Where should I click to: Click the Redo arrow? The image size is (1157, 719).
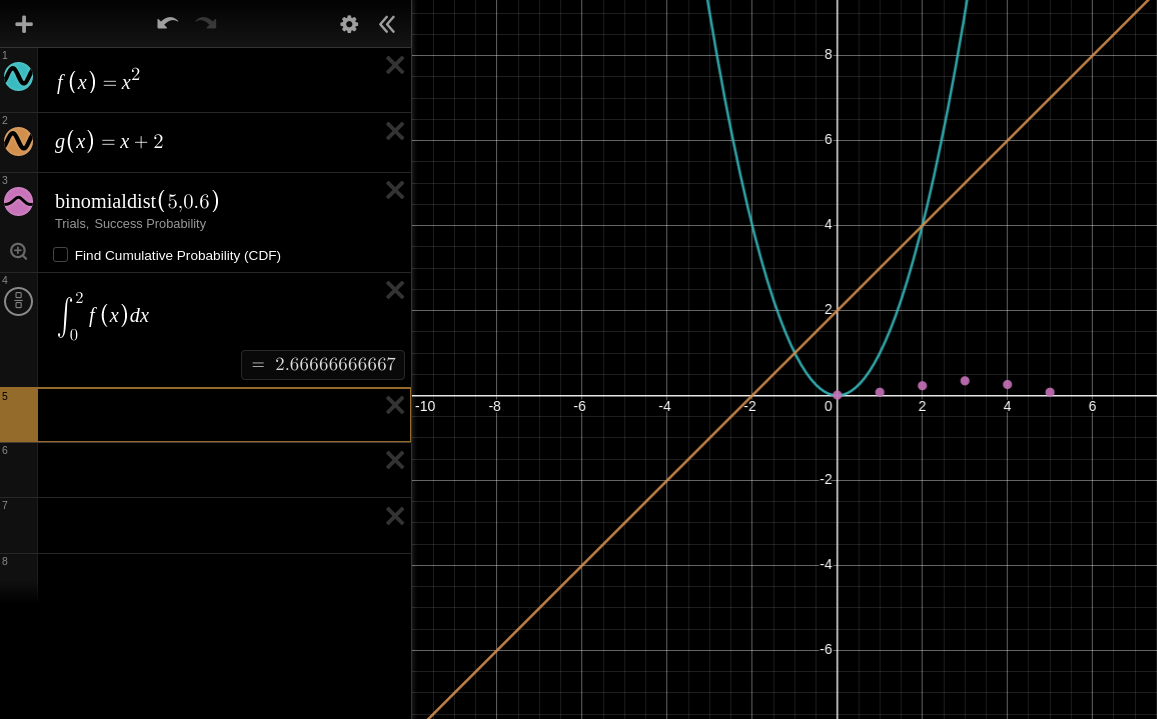coord(206,24)
